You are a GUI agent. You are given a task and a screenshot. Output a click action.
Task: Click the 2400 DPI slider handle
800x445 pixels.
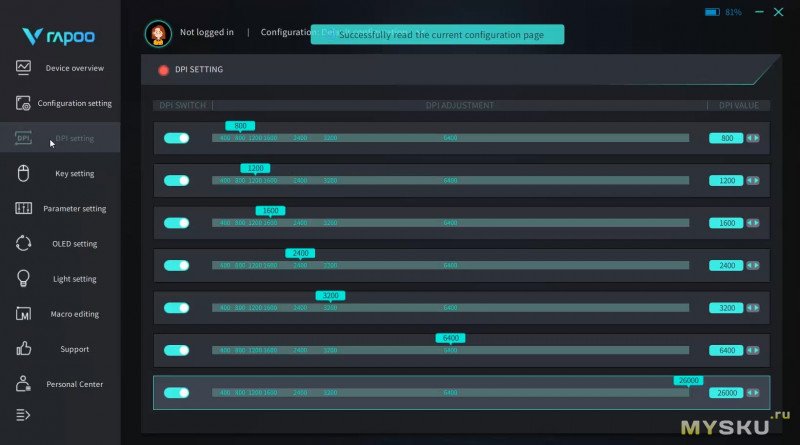[300, 254]
